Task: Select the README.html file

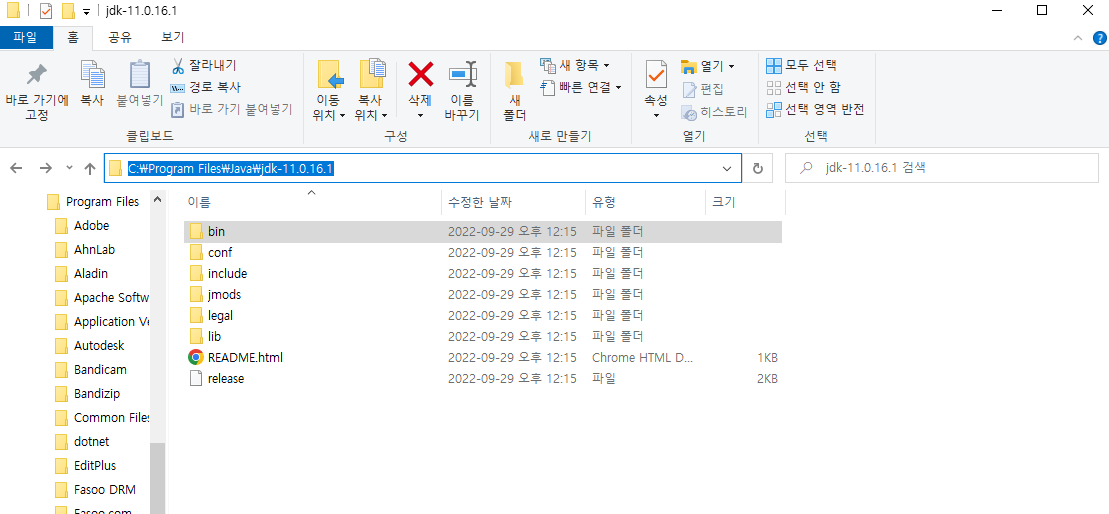Action: point(482,358)
